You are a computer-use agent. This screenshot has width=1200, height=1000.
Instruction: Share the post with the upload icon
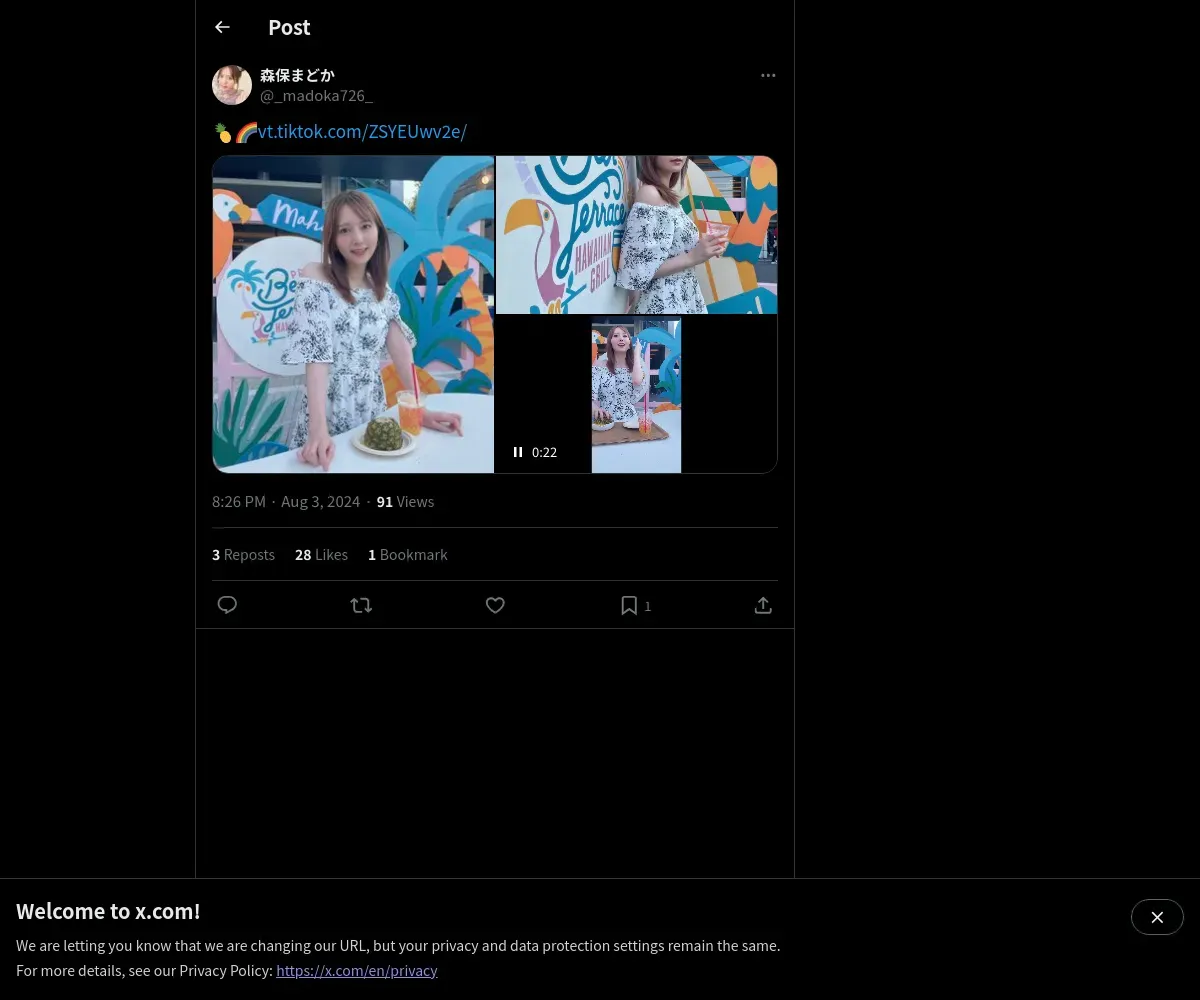click(x=763, y=605)
